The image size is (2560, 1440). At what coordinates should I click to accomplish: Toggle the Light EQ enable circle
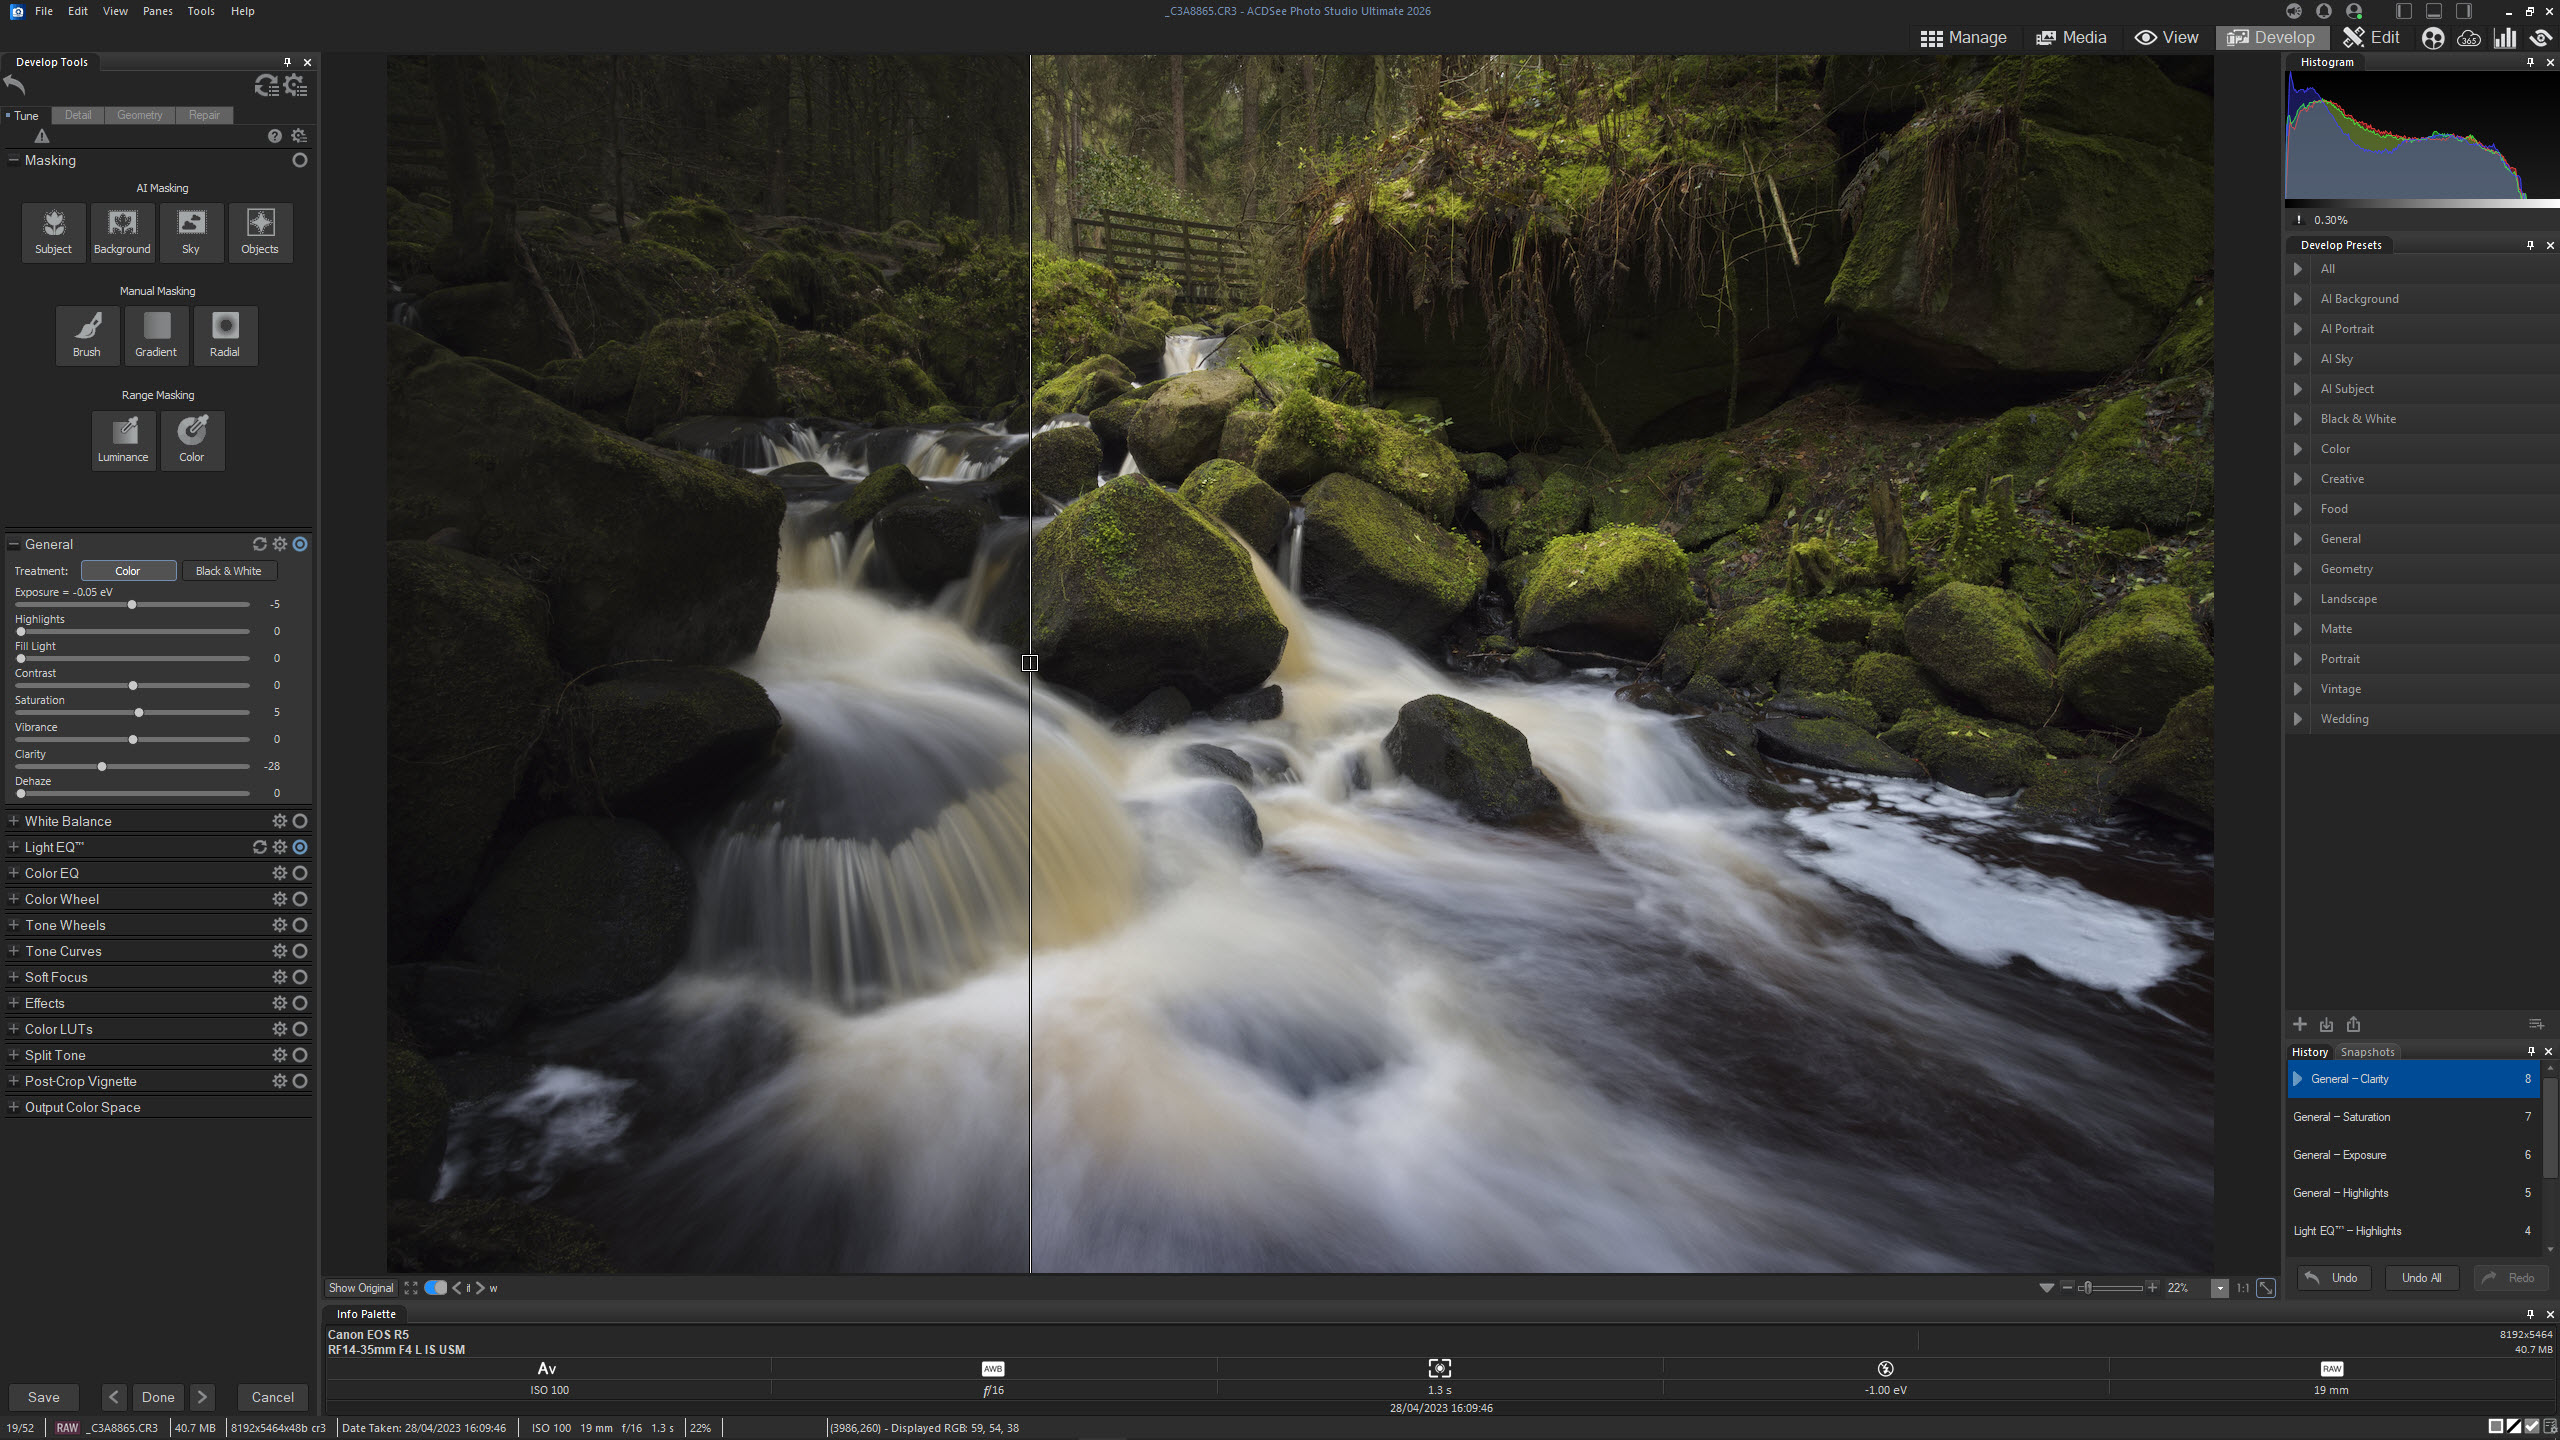pyautogui.click(x=300, y=847)
